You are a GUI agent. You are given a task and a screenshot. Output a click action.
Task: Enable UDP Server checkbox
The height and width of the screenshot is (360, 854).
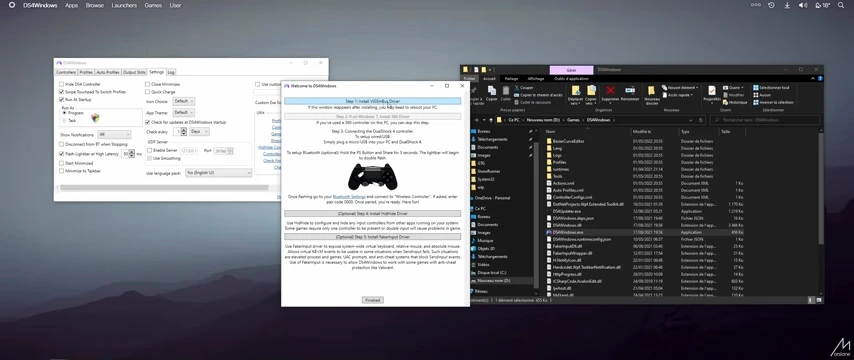[150, 150]
